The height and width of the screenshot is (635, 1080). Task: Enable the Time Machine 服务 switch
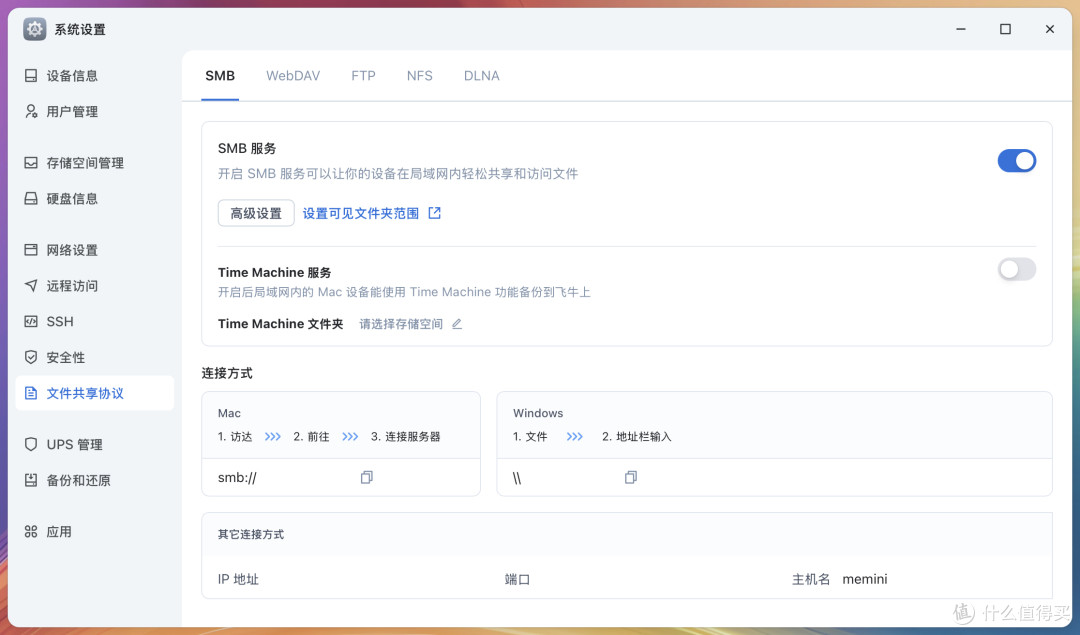[1017, 269]
